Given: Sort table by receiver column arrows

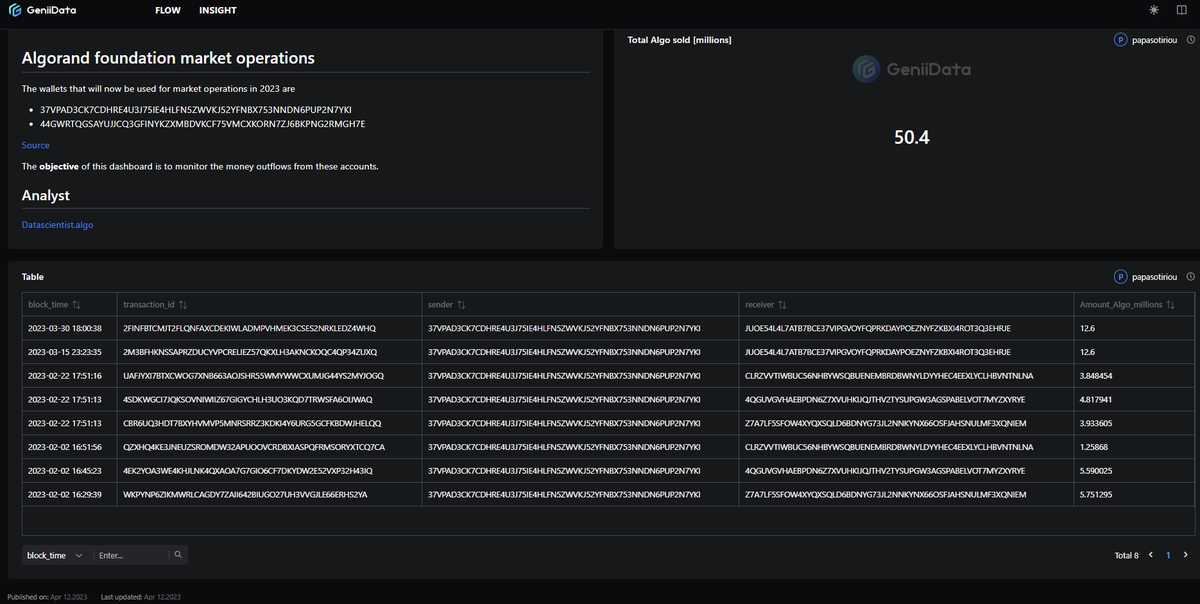Looking at the screenshot, I should [783, 304].
